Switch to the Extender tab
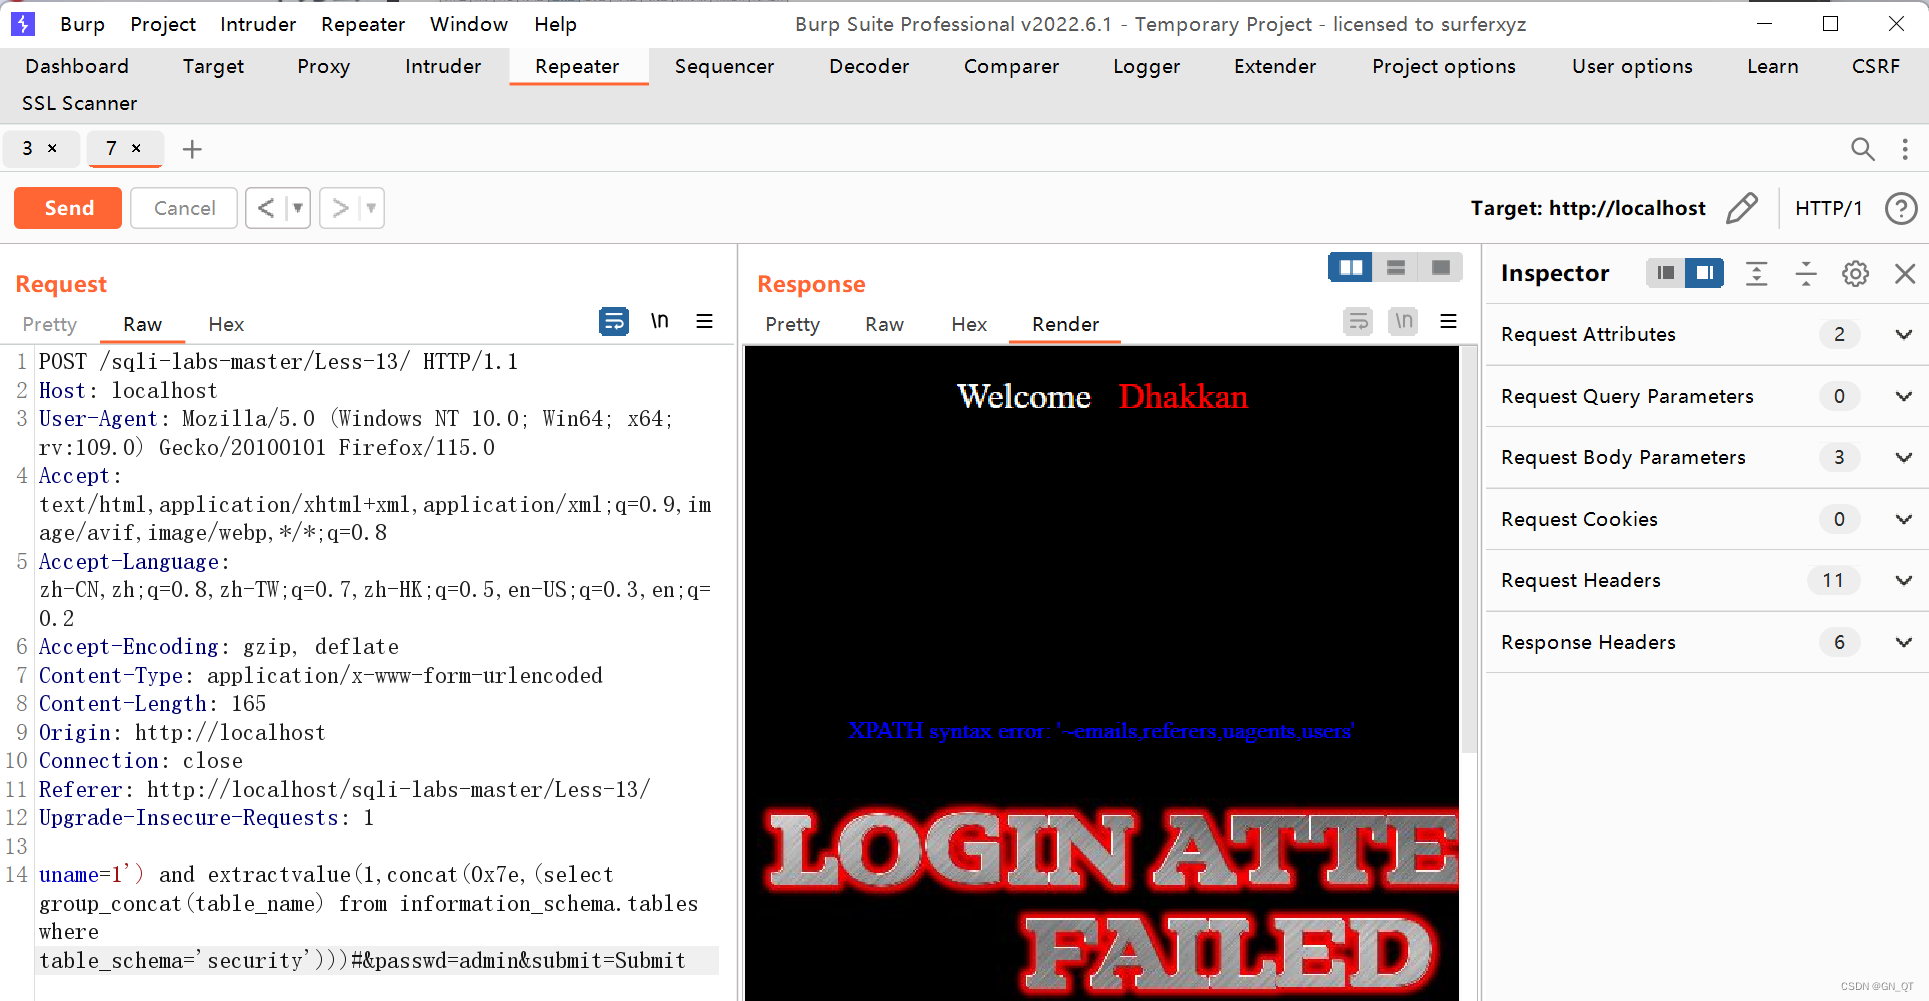This screenshot has width=1929, height=1001. [1275, 66]
